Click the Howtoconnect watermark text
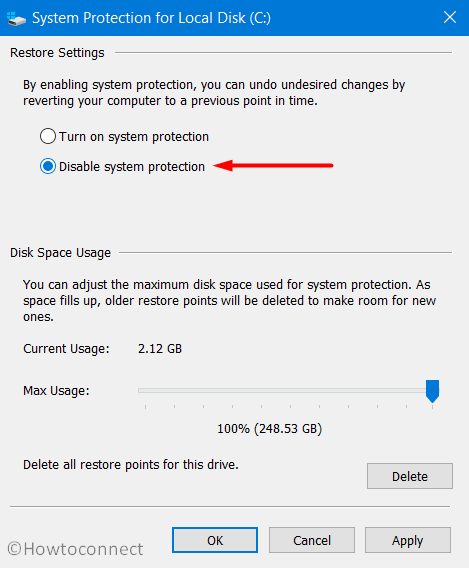This screenshot has width=469, height=568. (75, 549)
